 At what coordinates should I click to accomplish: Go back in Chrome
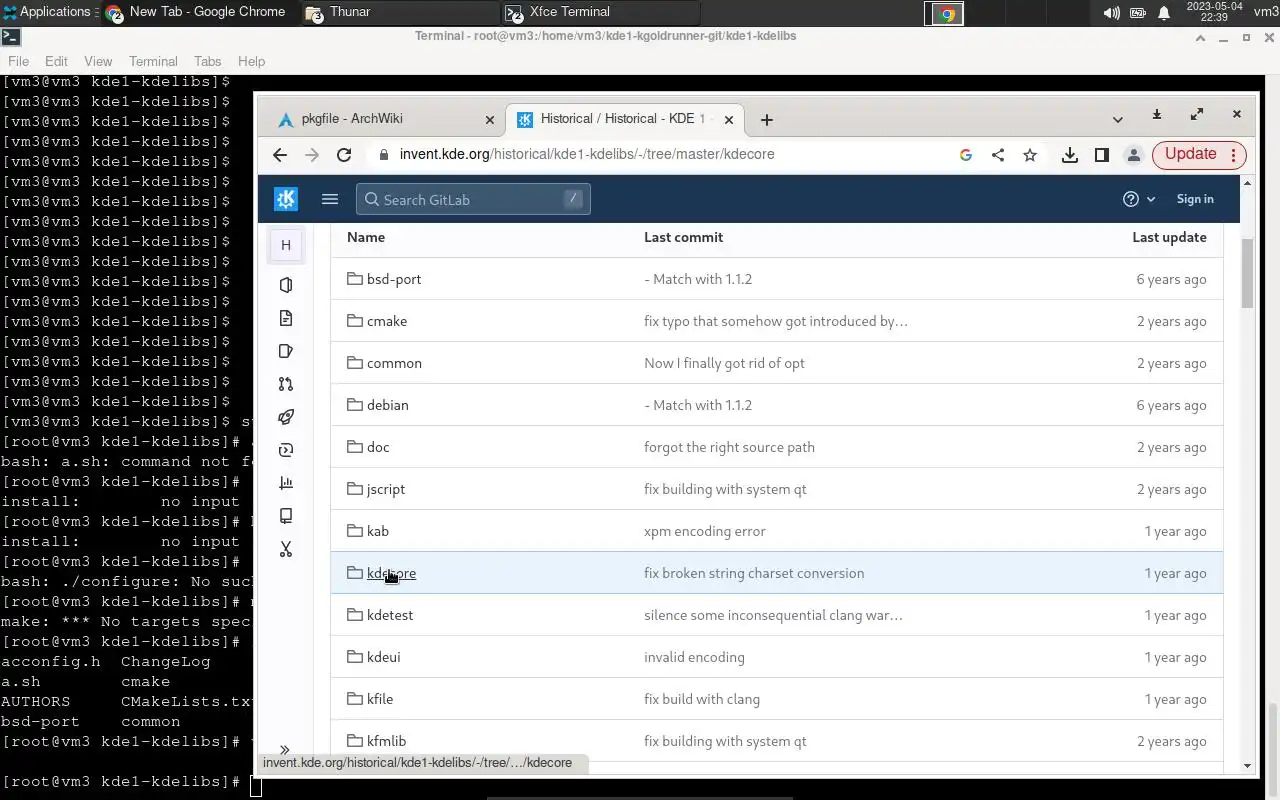[x=280, y=155]
